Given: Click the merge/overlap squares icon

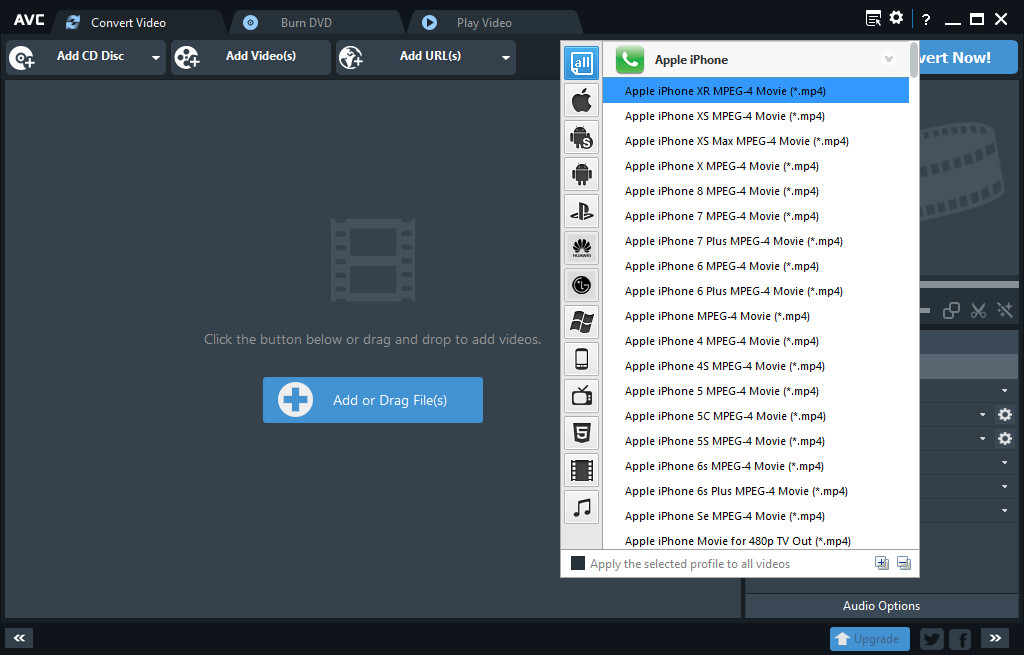Looking at the screenshot, I should point(952,310).
